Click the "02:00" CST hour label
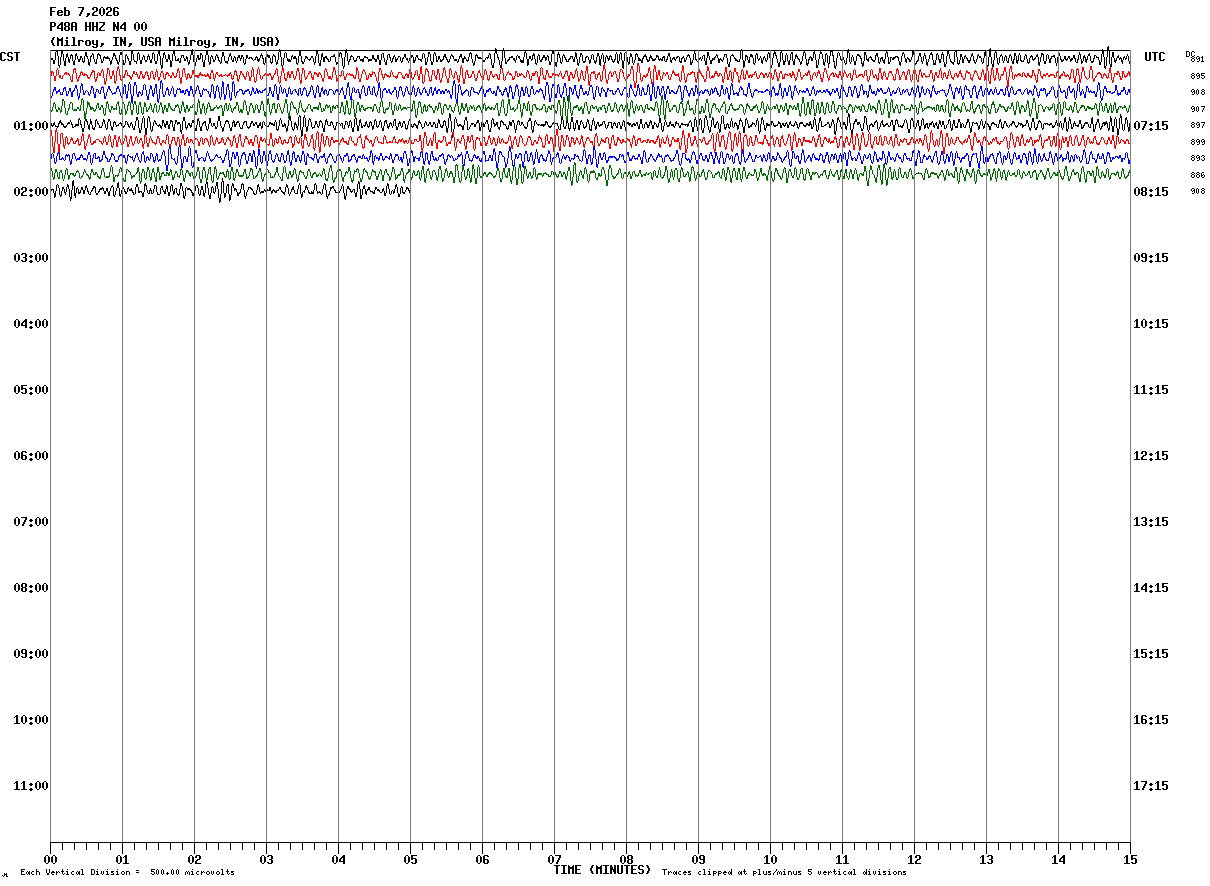Viewport: 1210px width, 886px height. click(31, 192)
